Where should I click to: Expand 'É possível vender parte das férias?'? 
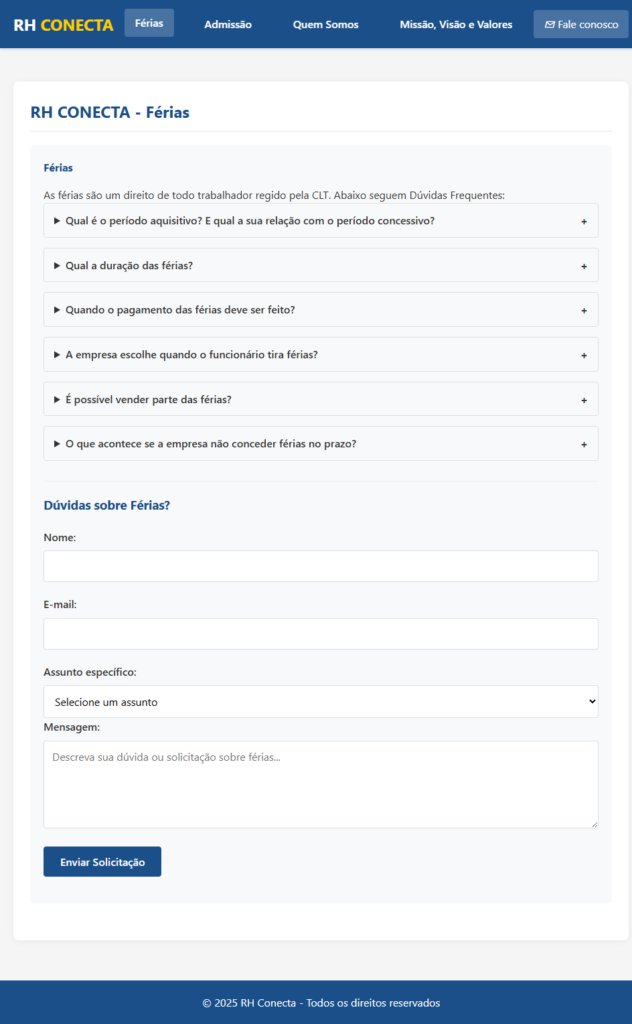(x=148, y=400)
